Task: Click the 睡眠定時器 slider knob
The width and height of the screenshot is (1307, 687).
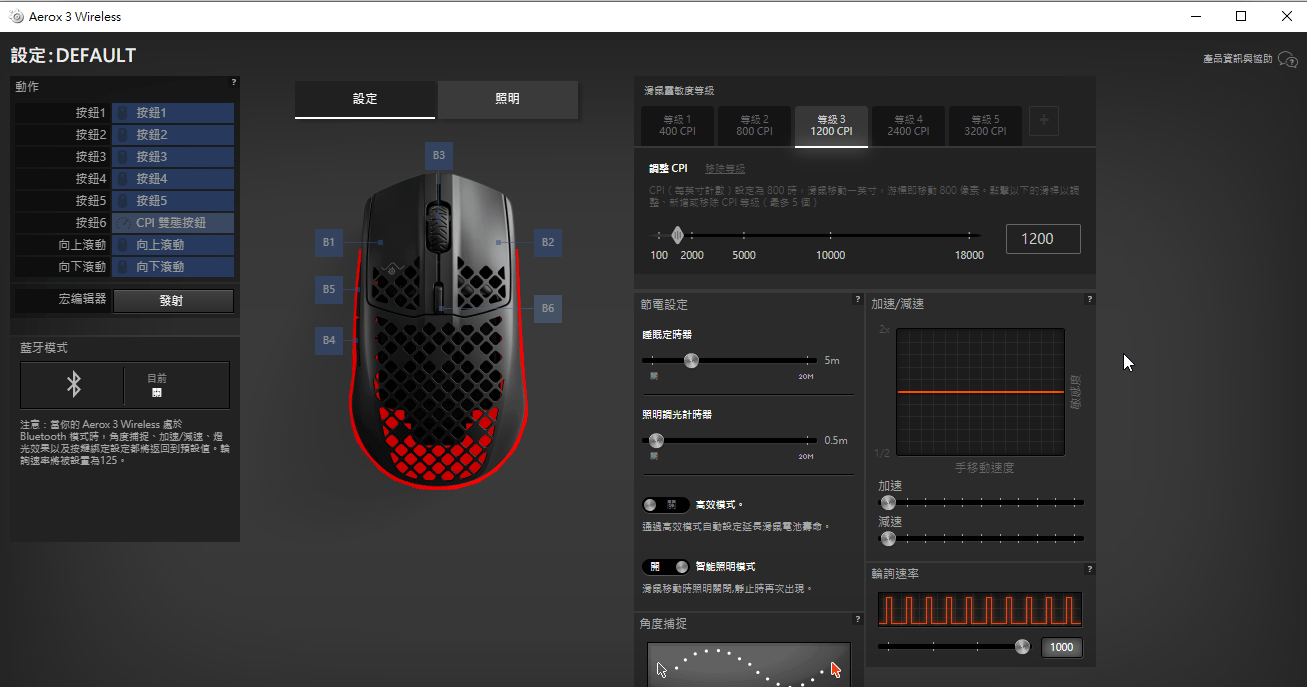Action: 691,360
